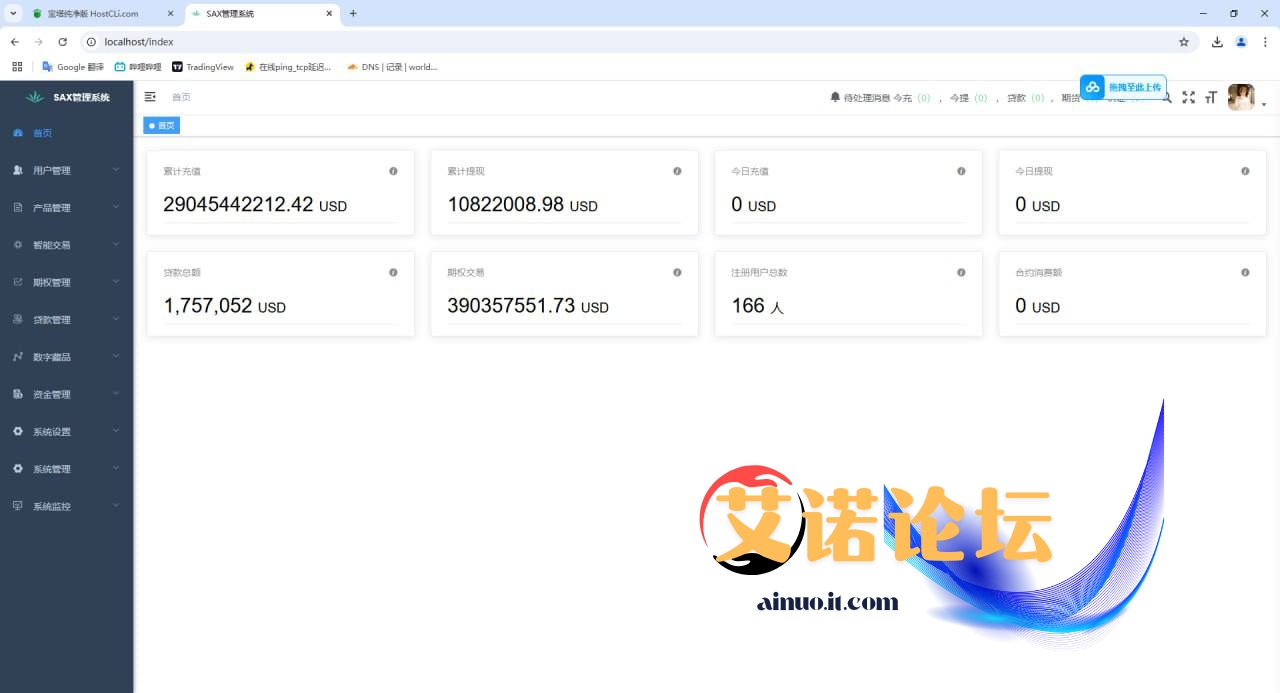The height and width of the screenshot is (693, 1280).
Task: Open the Chrome three-dot menu
Action: click(1265, 42)
